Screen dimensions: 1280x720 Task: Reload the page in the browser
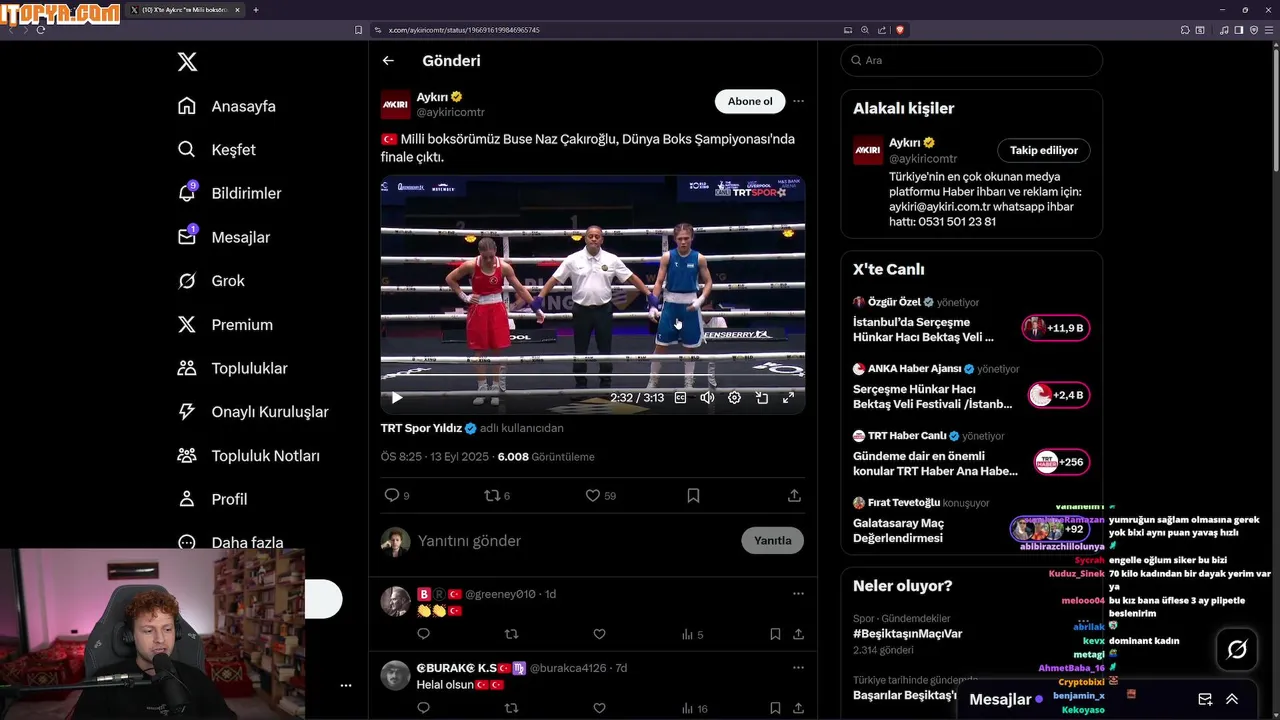tap(41, 30)
